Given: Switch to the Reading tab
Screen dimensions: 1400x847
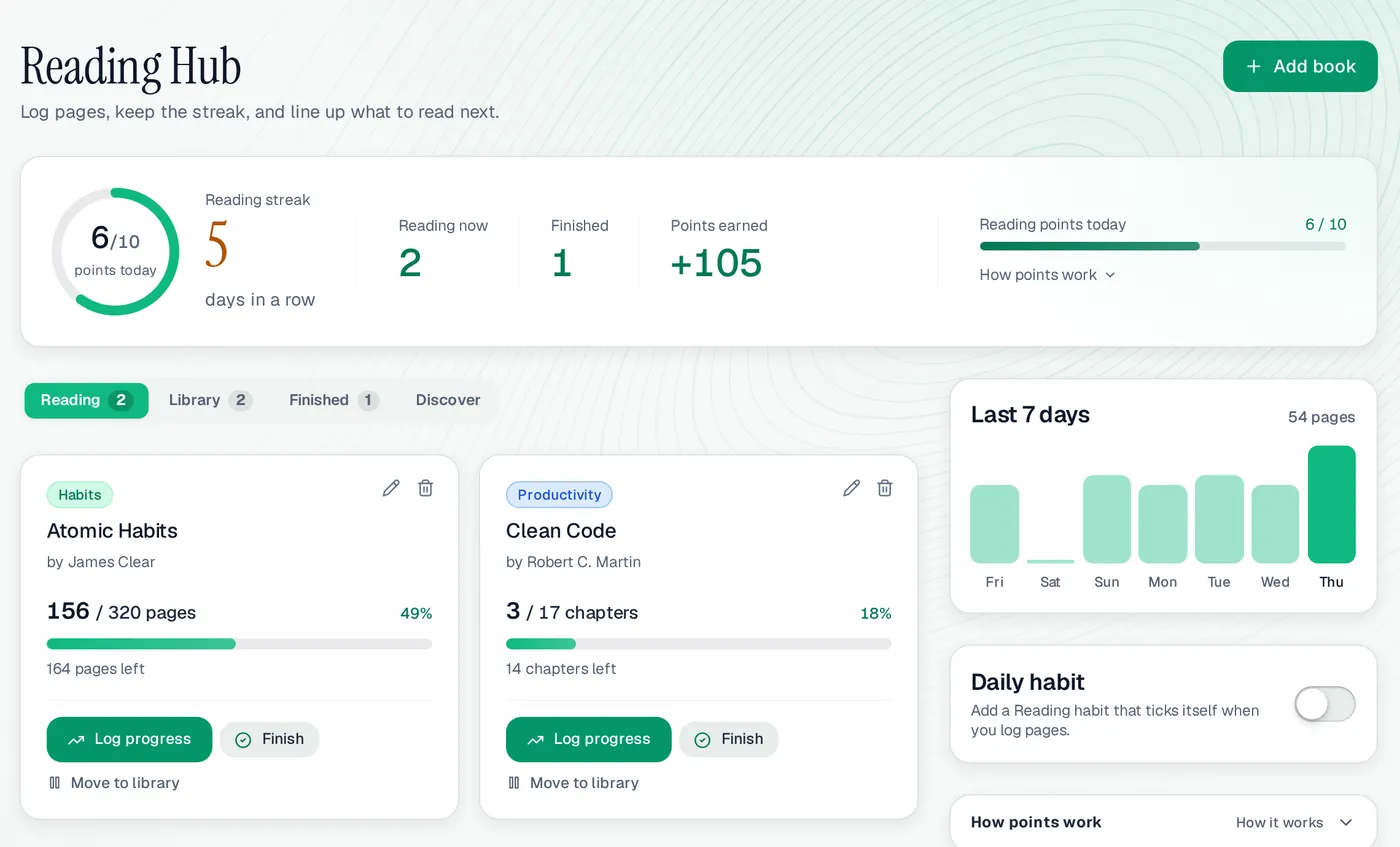Looking at the screenshot, I should (86, 400).
